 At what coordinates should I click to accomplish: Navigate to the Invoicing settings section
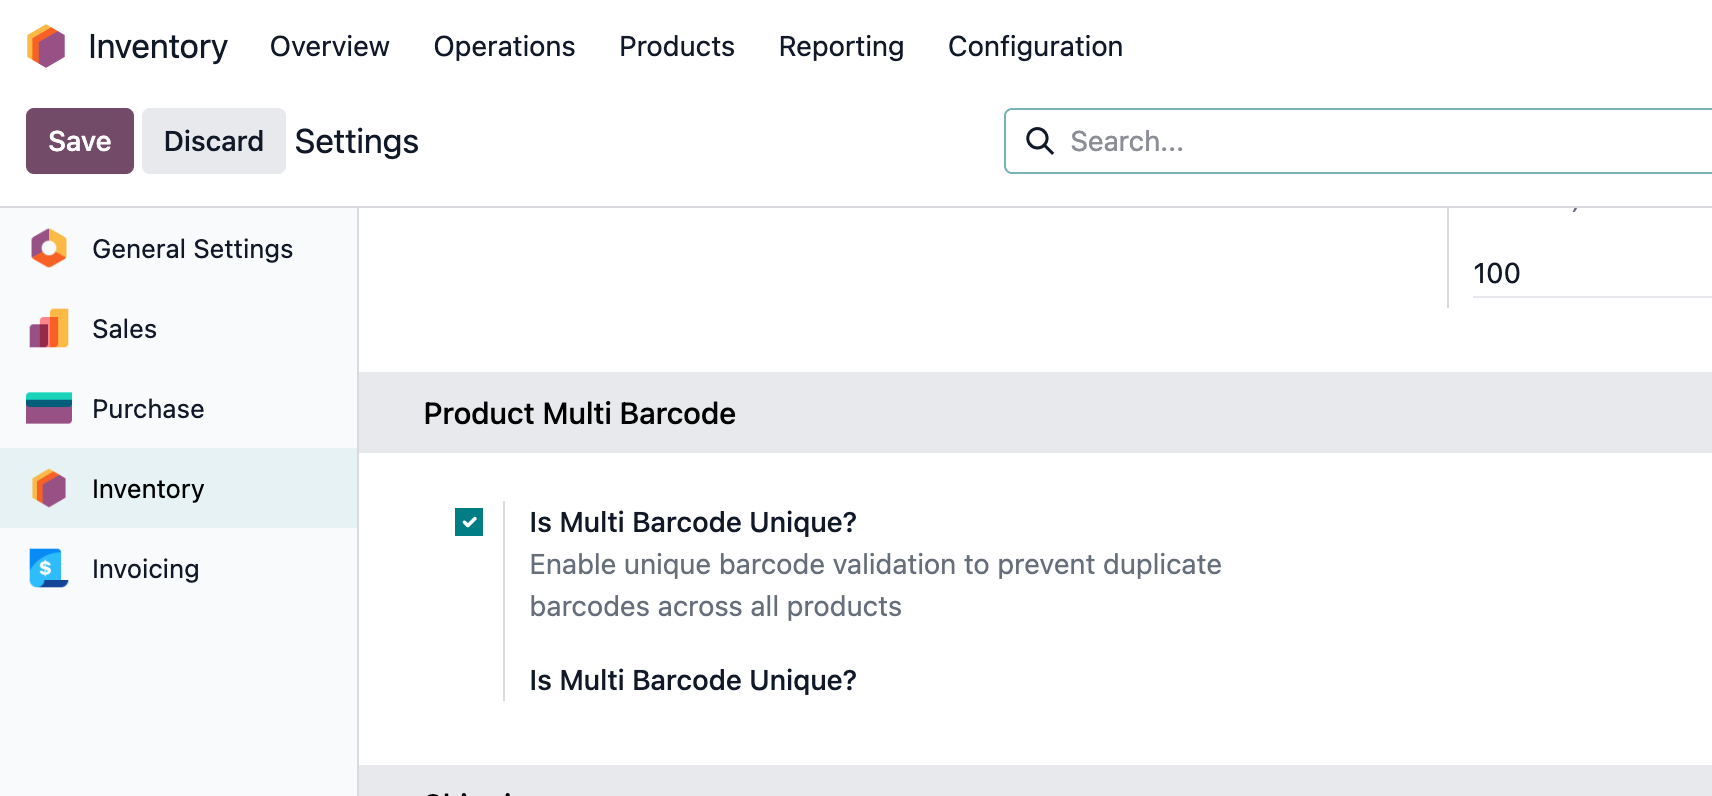click(145, 568)
